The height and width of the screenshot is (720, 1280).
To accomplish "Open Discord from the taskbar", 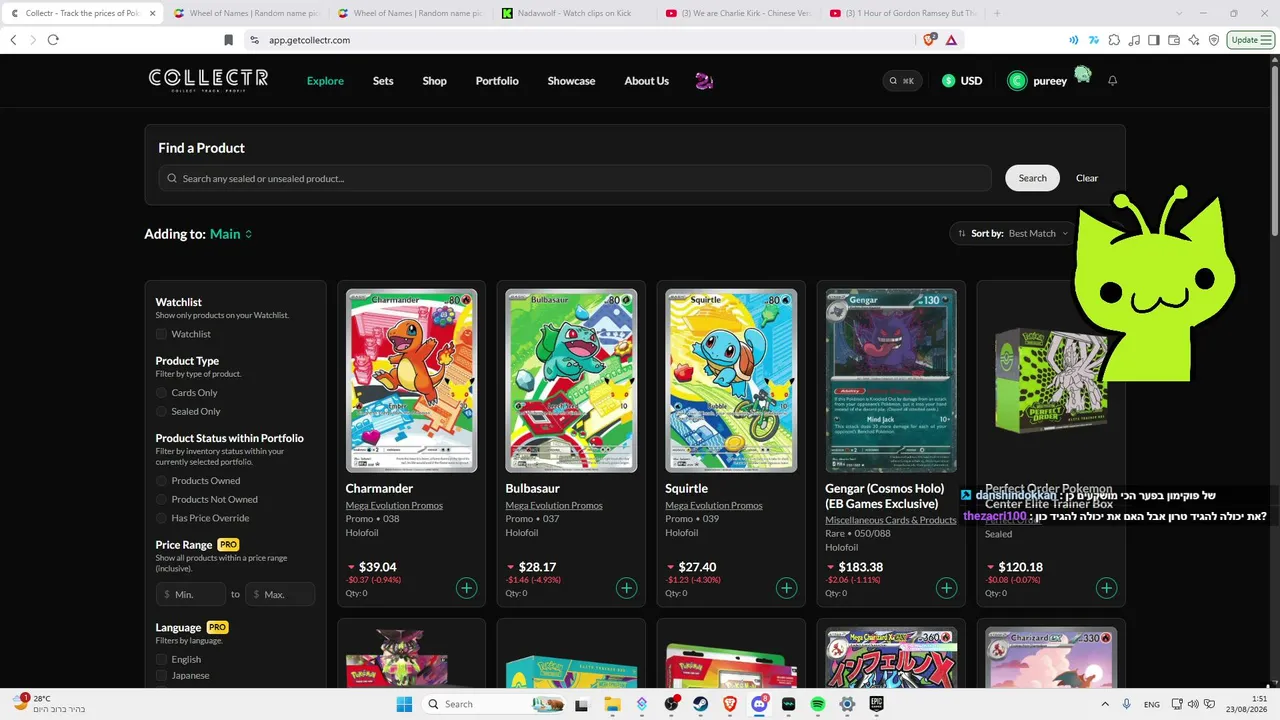I will (x=759, y=704).
